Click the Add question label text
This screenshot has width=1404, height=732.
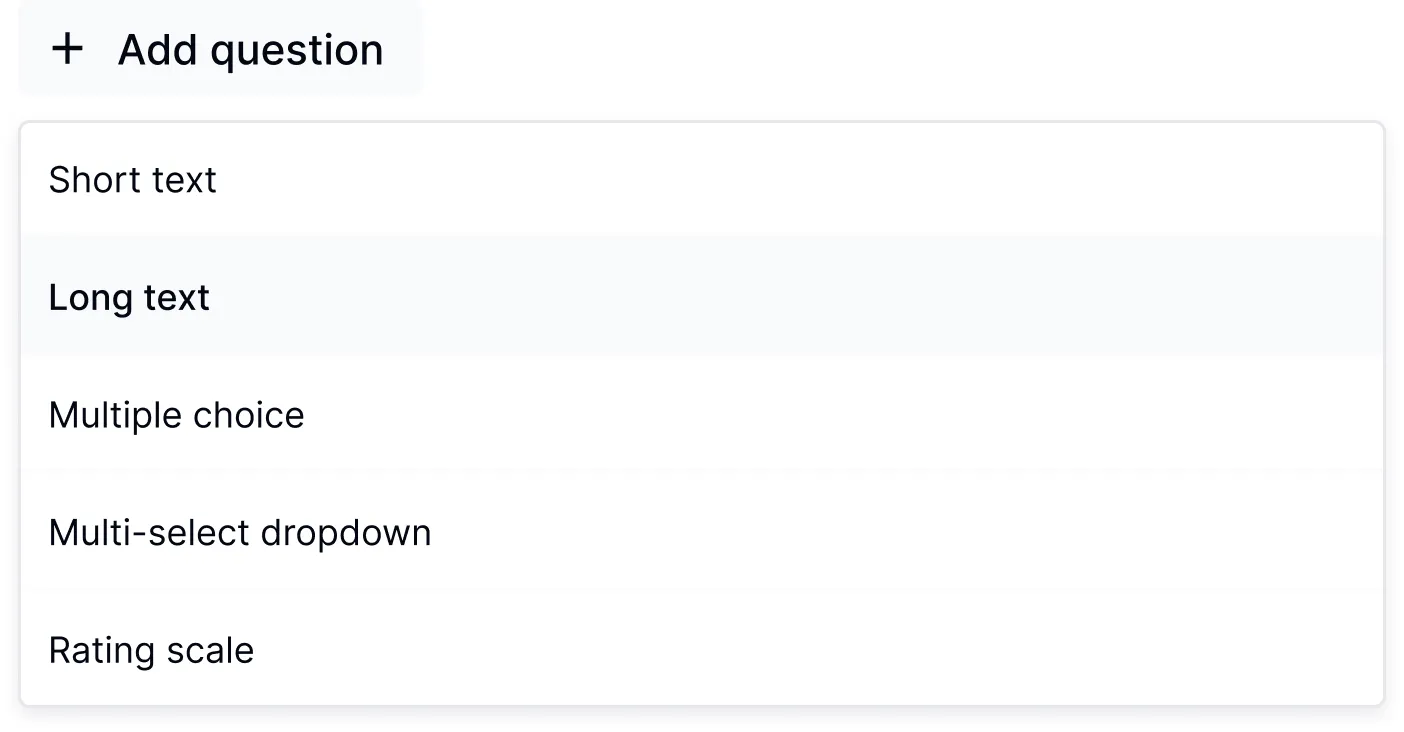point(250,50)
